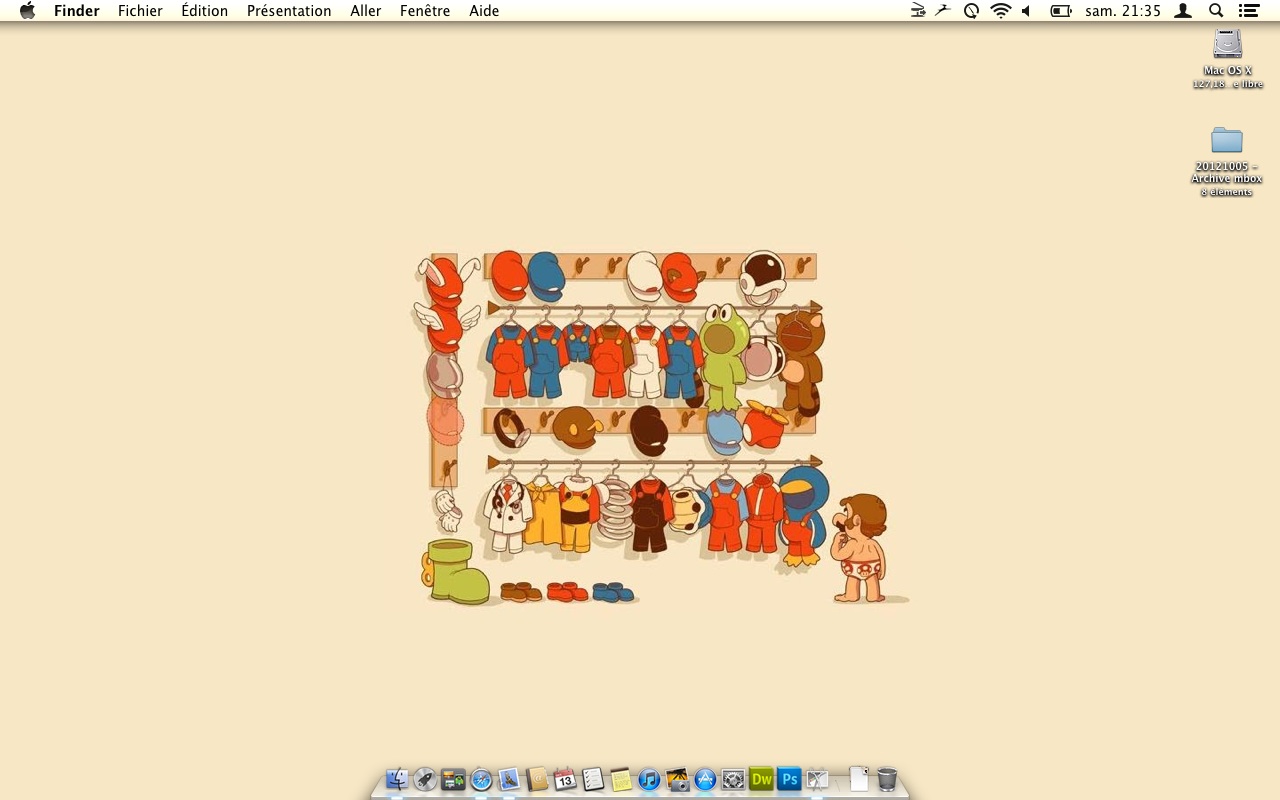This screenshot has width=1280, height=800.
Task: Open the App Store icon
Action: pos(706,779)
